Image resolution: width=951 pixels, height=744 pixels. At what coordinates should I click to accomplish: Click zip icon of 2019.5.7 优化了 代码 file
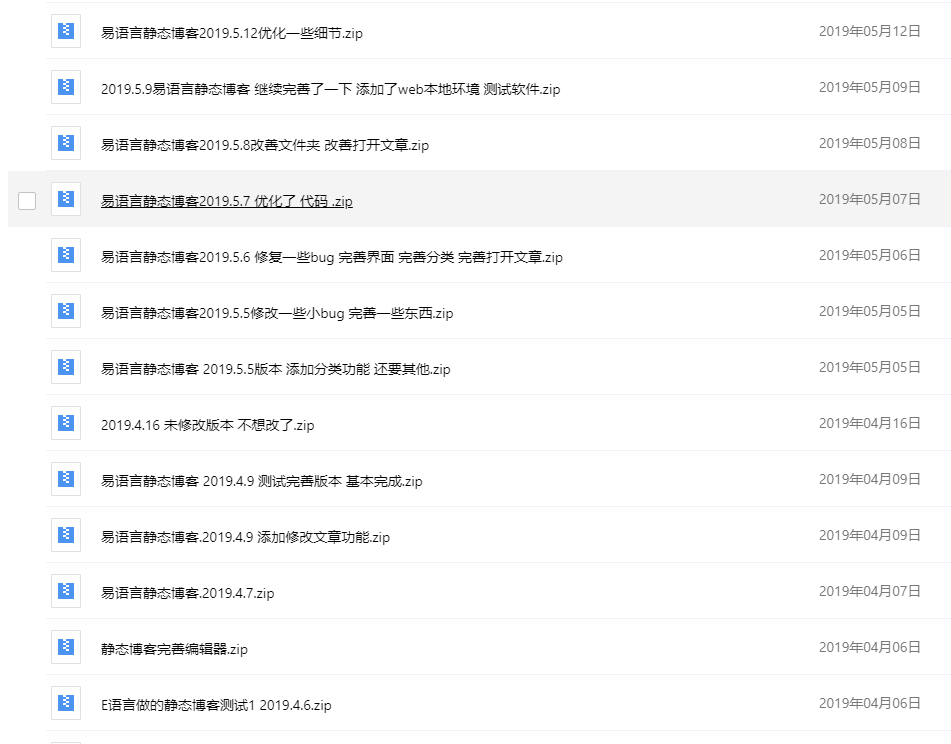(66, 199)
